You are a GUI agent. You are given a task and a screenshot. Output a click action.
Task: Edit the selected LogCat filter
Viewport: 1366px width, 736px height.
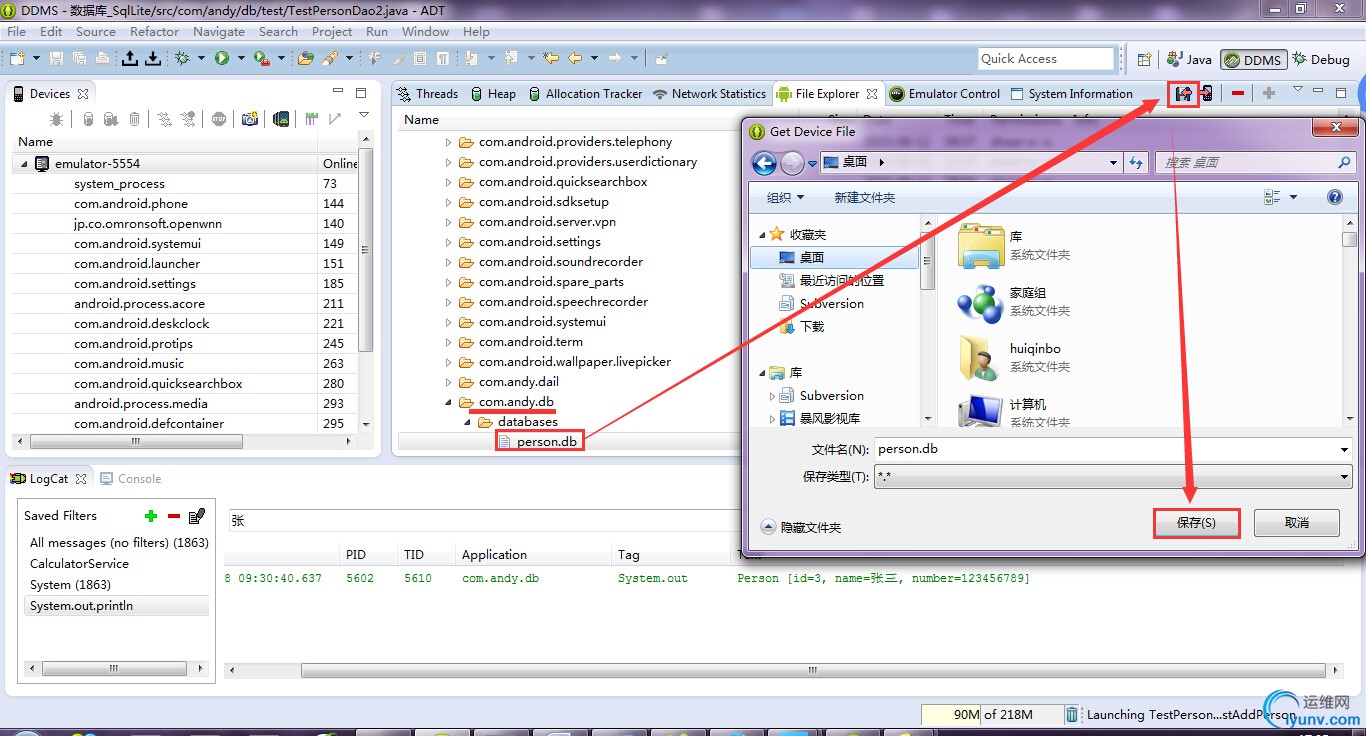pyautogui.click(x=197, y=516)
